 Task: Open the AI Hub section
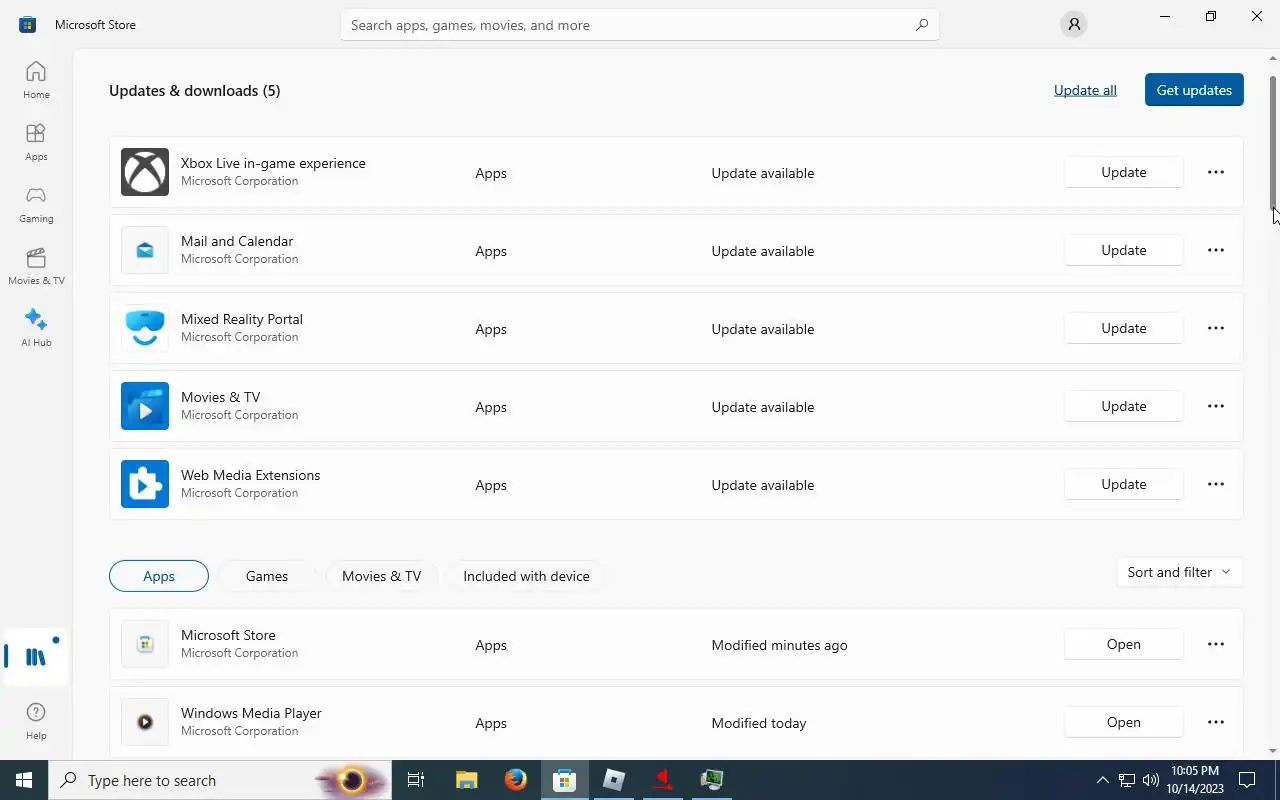(36, 328)
